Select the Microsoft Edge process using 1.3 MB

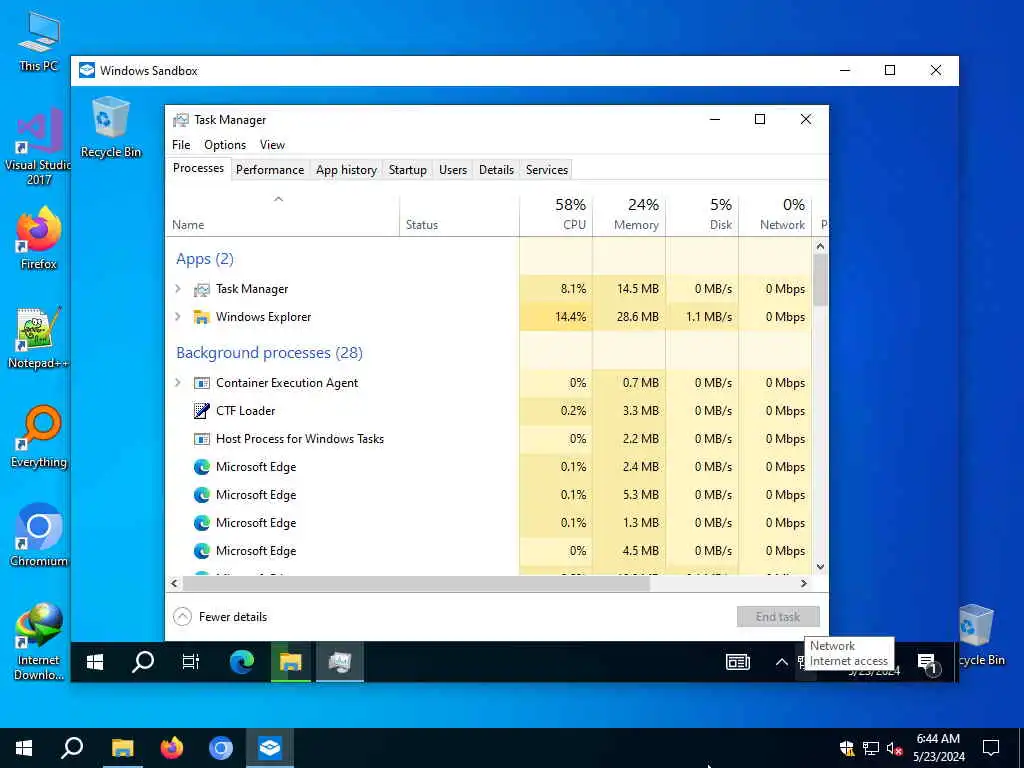tap(488, 523)
